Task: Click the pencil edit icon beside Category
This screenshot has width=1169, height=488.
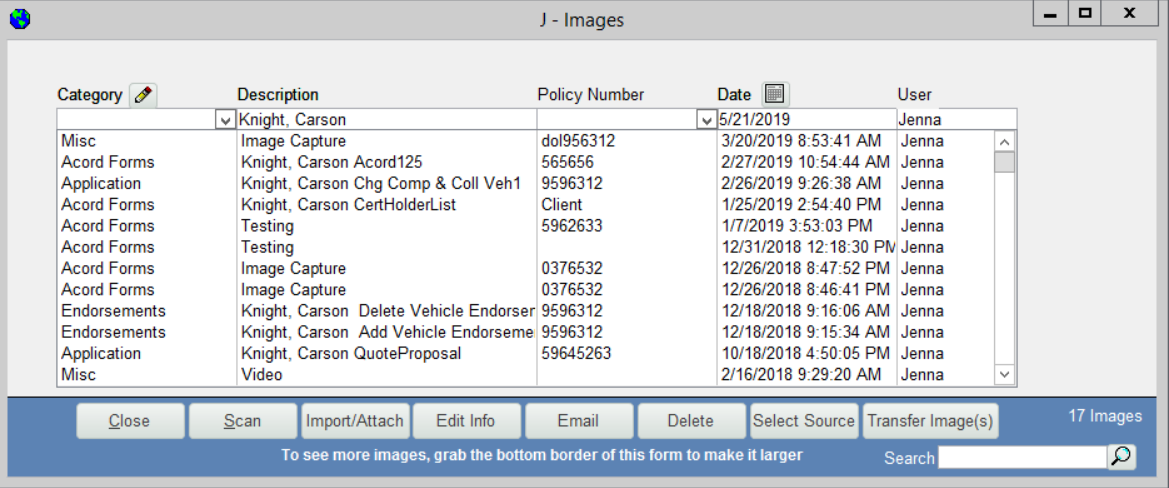Action: [x=144, y=95]
